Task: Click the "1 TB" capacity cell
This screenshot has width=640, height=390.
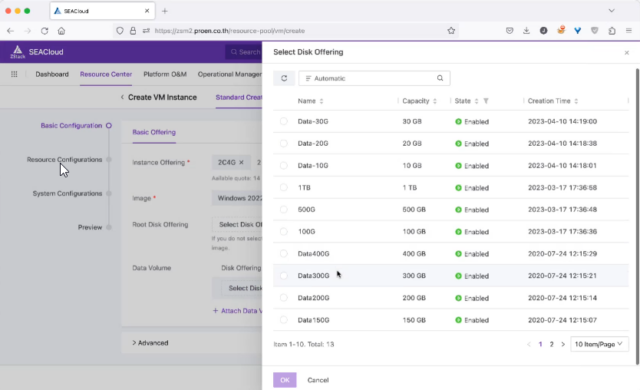Action: pyautogui.click(x=410, y=188)
